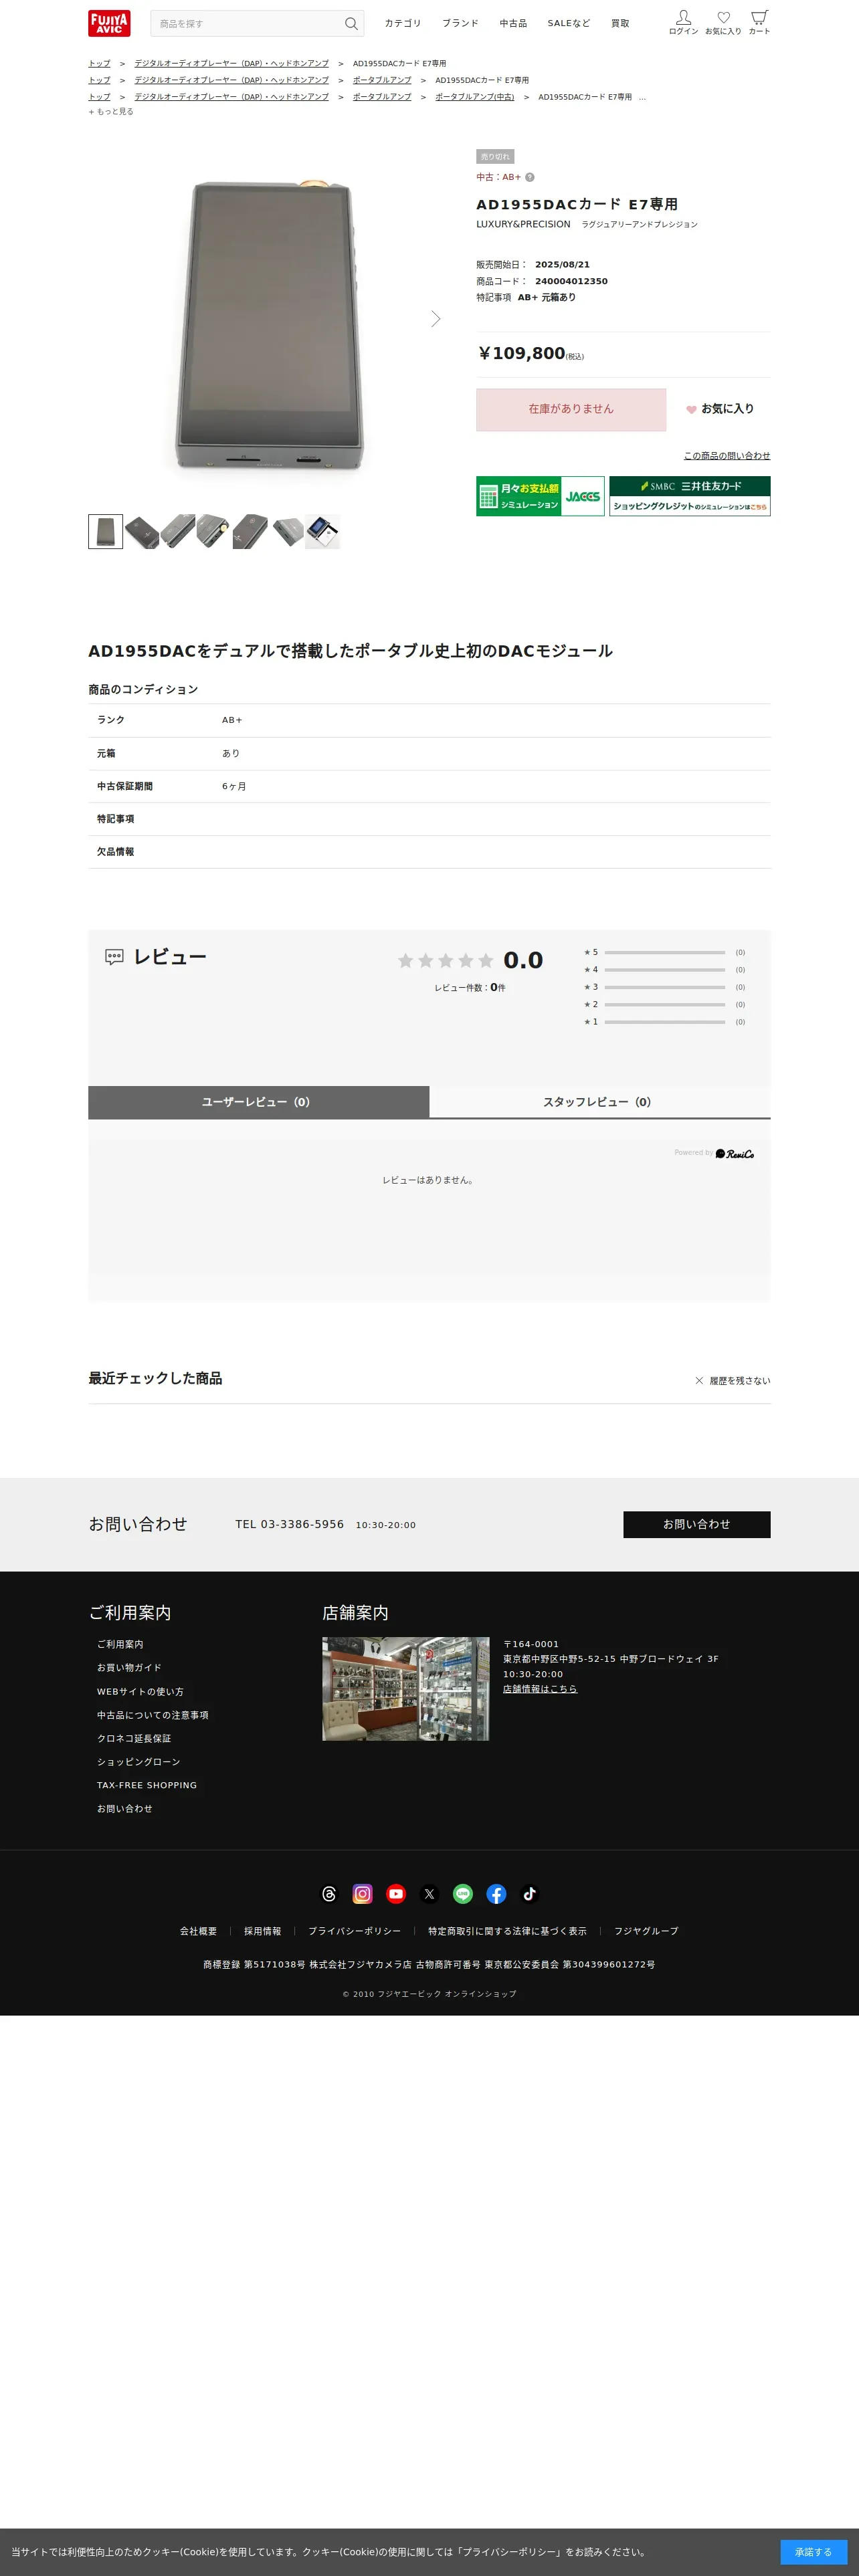Open この商品の問い合わせ link
This screenshot has width=859, height=2576.
pyautogui.click(x=727, y=456)
